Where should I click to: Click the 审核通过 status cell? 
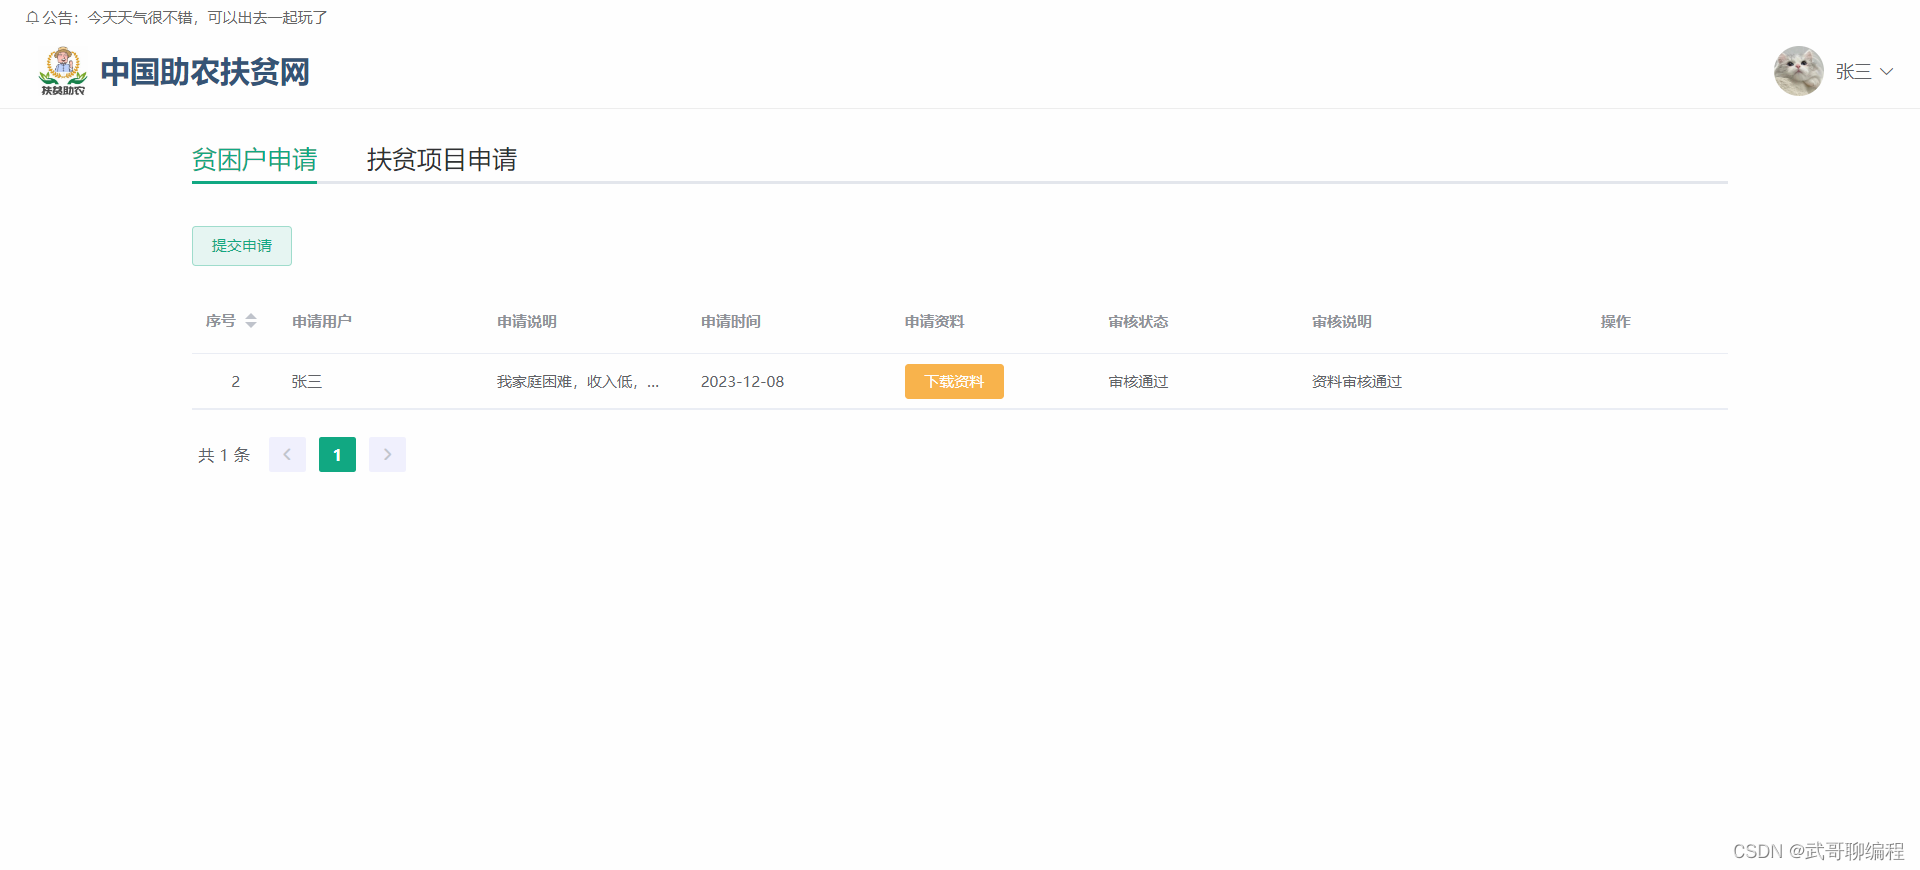[1138, 382]
